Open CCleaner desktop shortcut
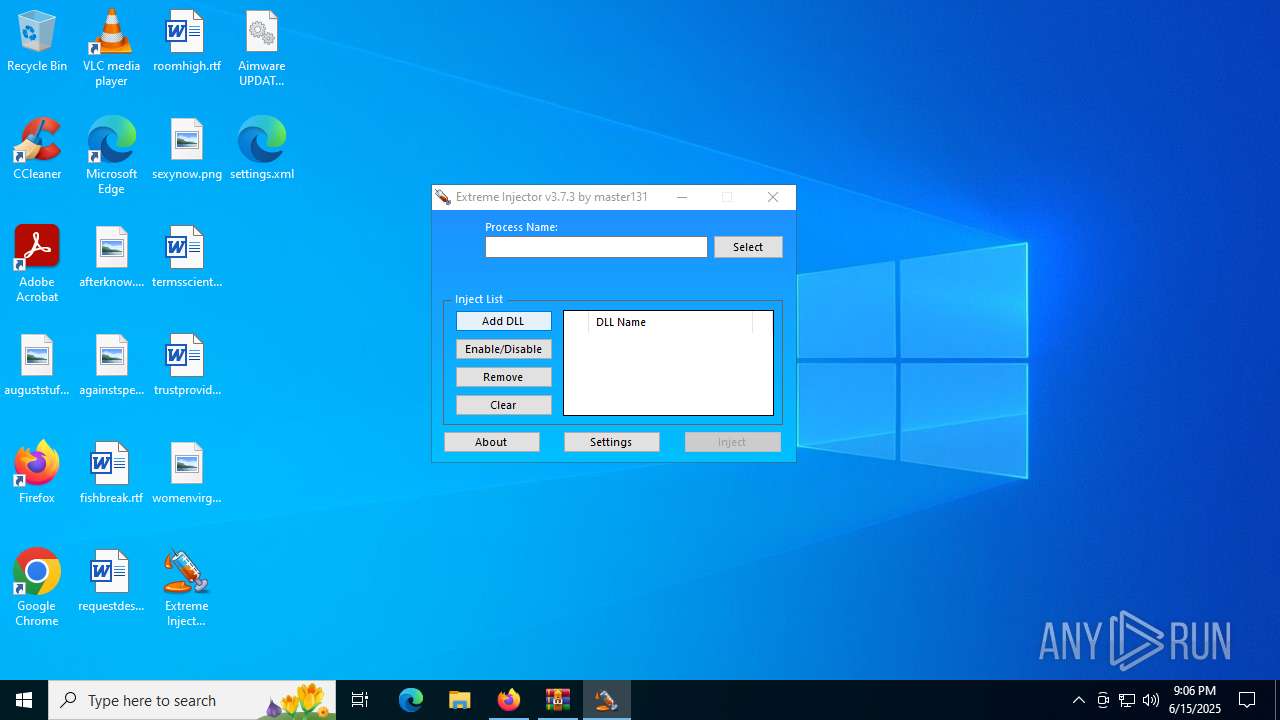The image size is (1280, 720). [37, 150]
